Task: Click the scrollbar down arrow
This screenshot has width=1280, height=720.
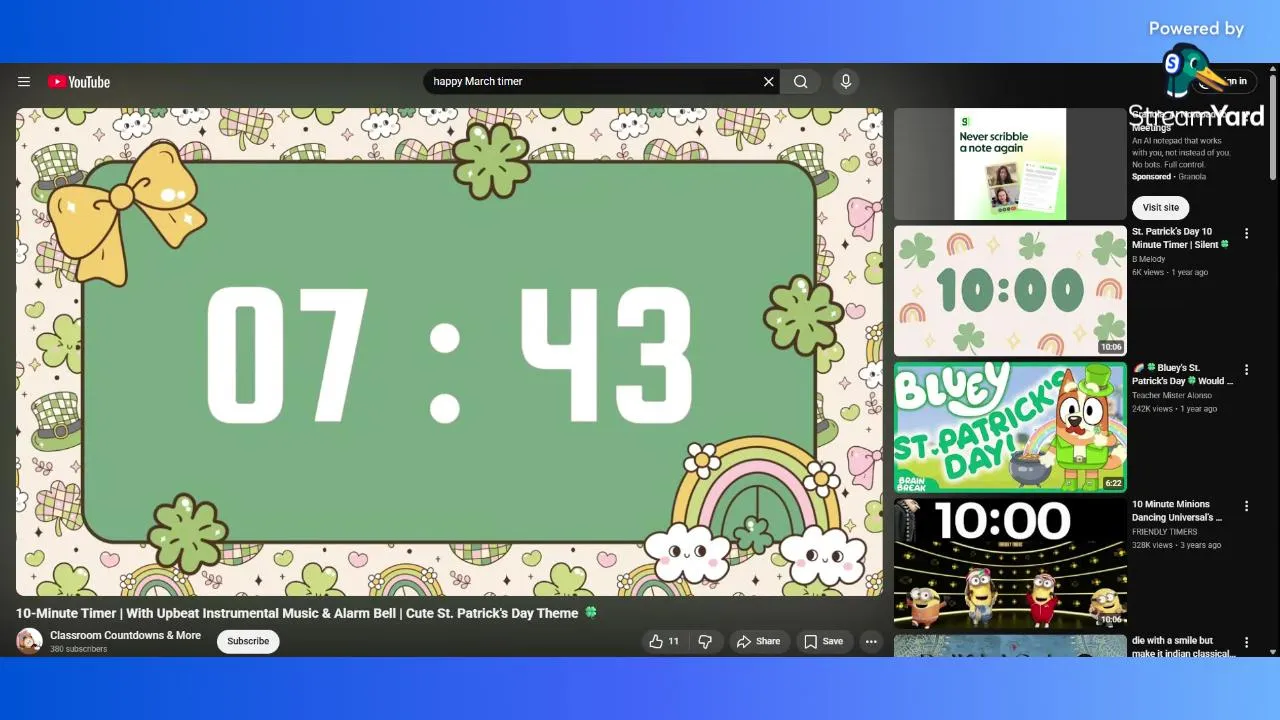Action: pos(1272,651)
